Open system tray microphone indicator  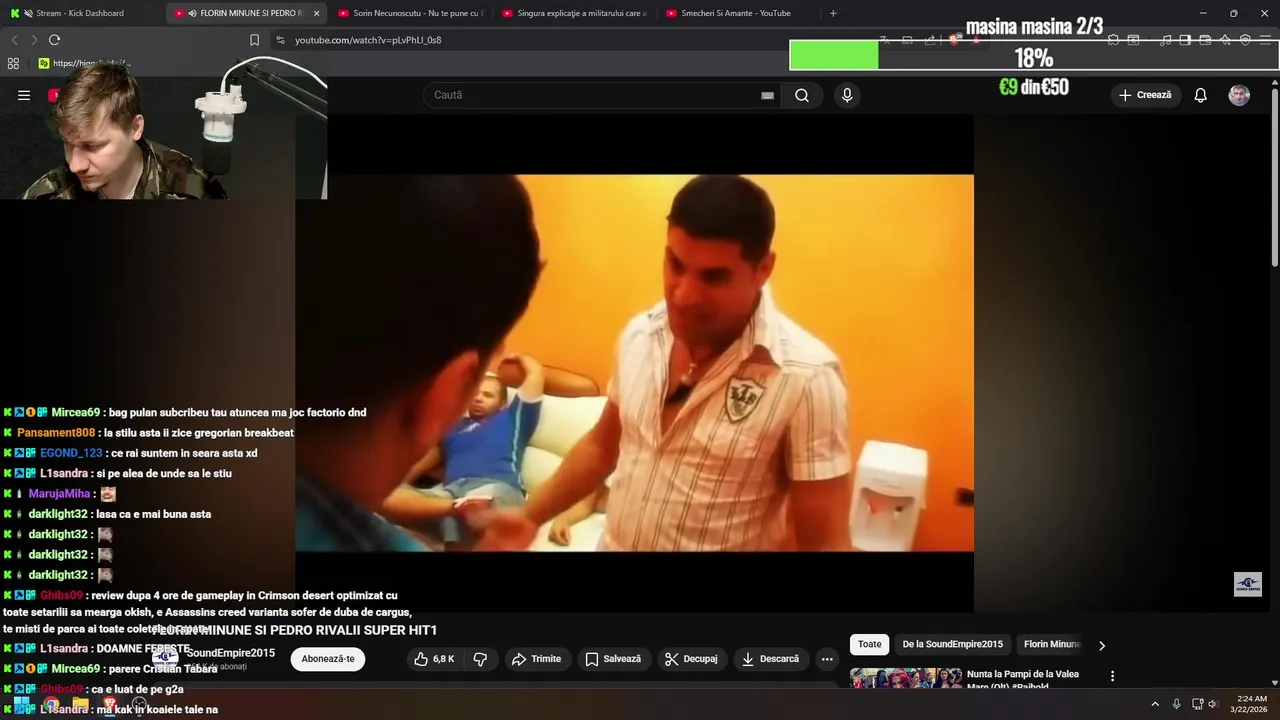pyautogui.click(x=1176, y=704)
